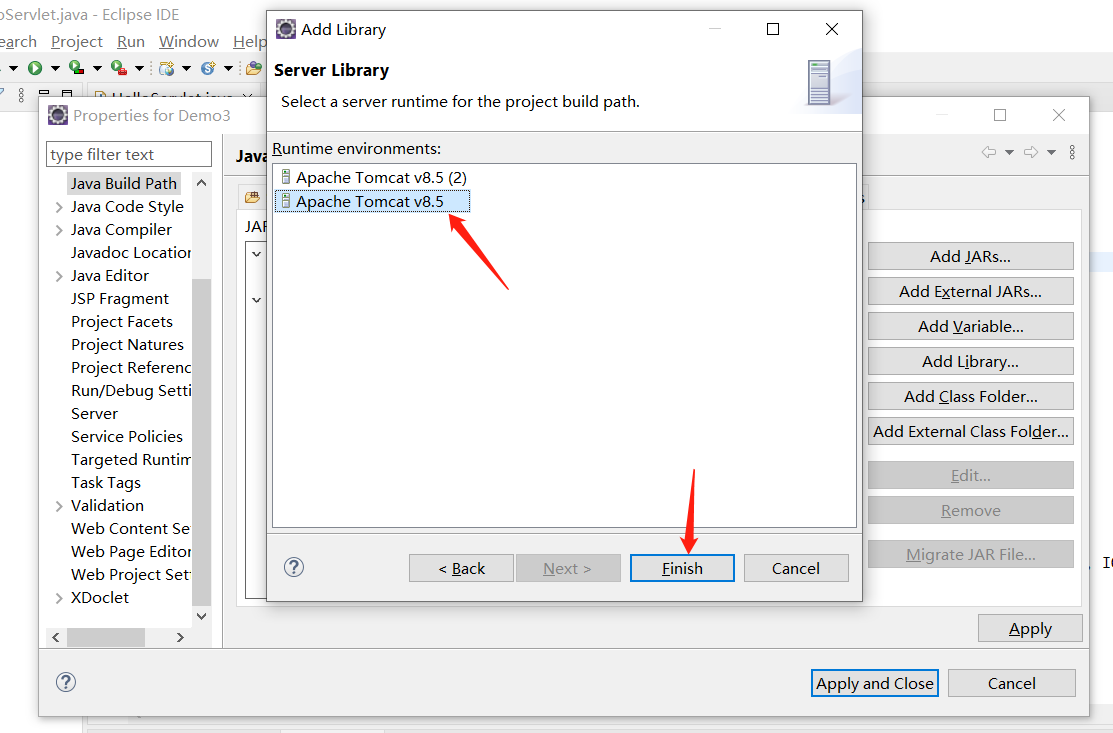Click the properties tree scroll-down arrow
This screenshot has width=1113, height=733.
pyautogui.click(x=202, y=616)
